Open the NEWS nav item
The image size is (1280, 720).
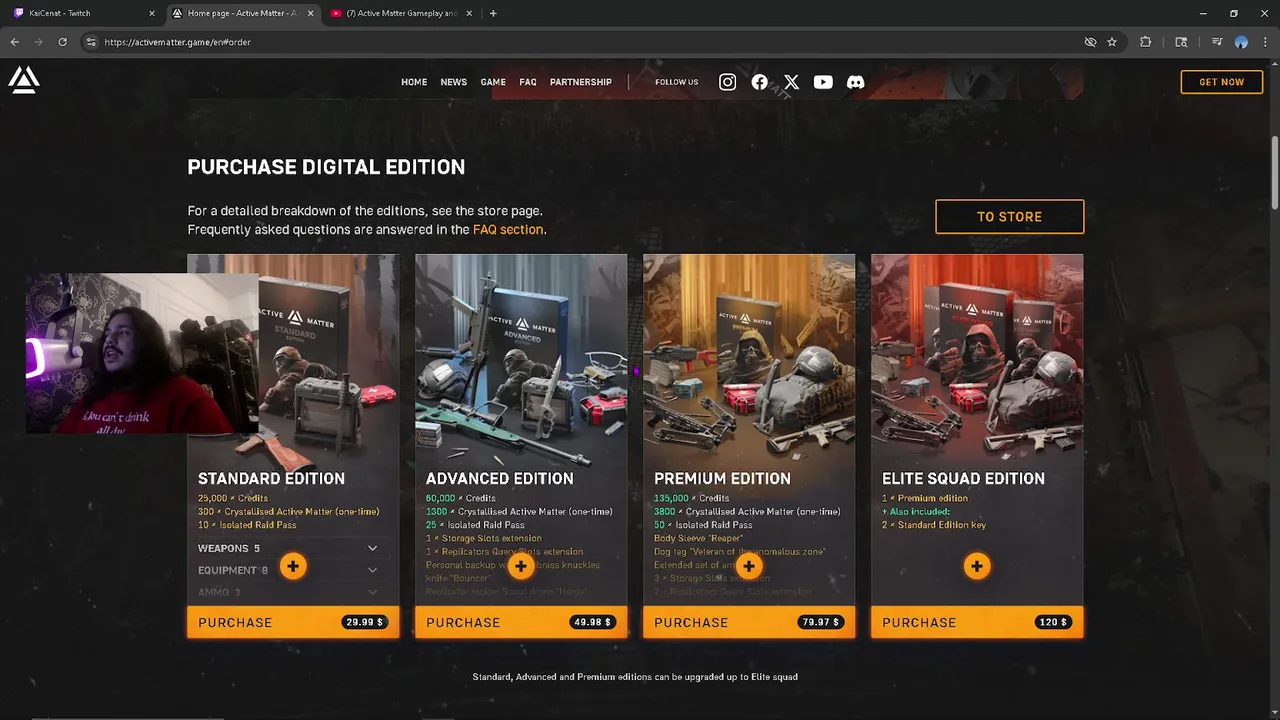(x=454, y=82)
